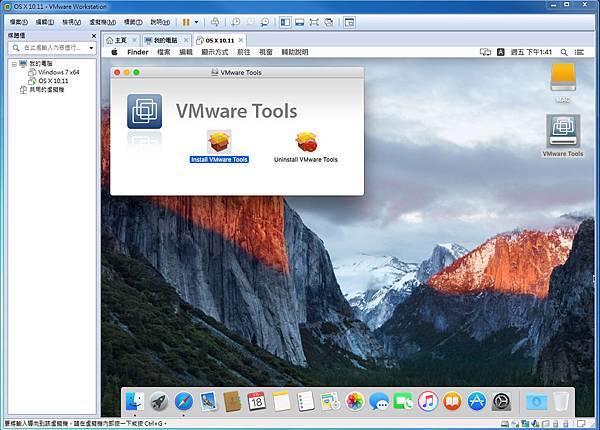The width and height of the screenshot is (600, 430).
Task: Select the MAC drive on the desktop
Action: [x=563, y=82]
